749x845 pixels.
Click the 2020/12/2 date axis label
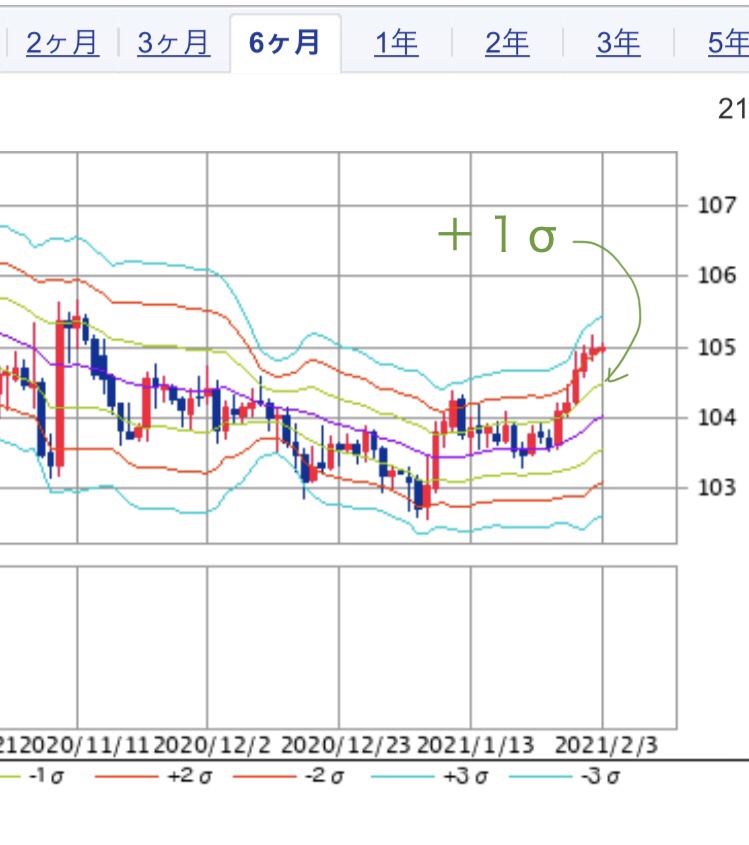pyautogui.click(x=212, y=745)
